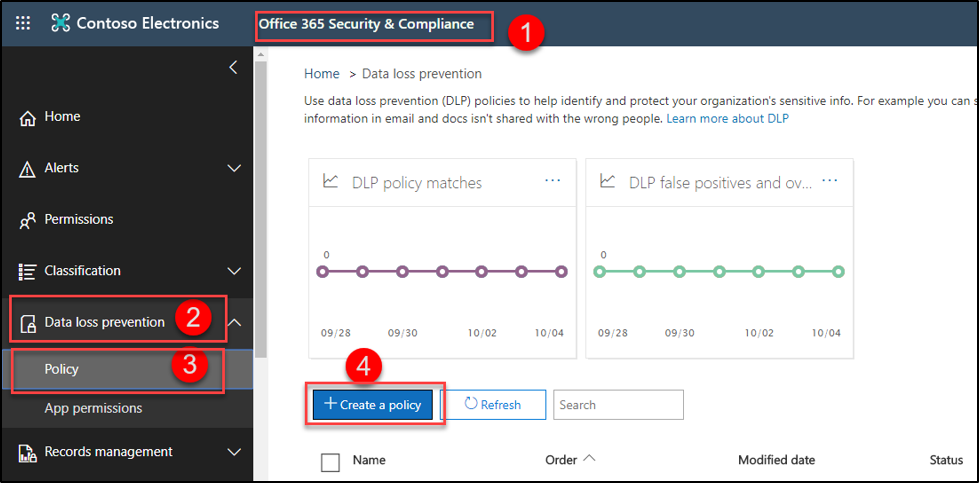
Task: Click into the Search input field
Action: 618,405
